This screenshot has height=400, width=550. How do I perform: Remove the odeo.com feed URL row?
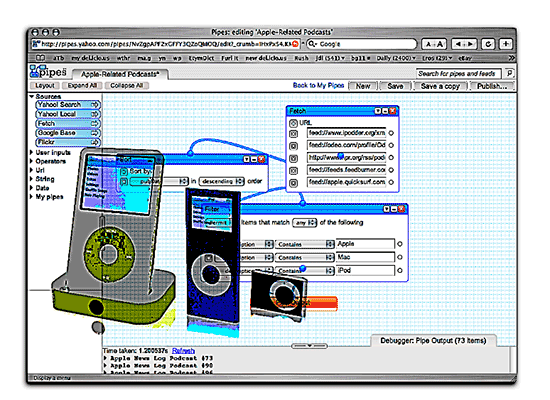(x=293, y=146)
